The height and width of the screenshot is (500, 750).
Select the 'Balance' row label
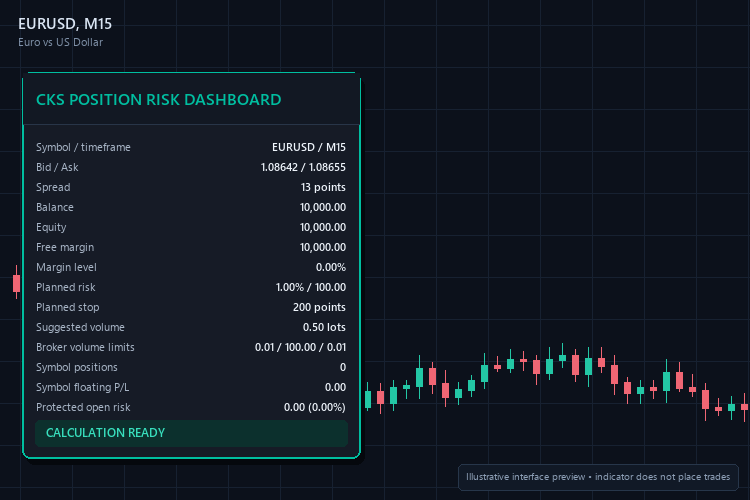55,207
